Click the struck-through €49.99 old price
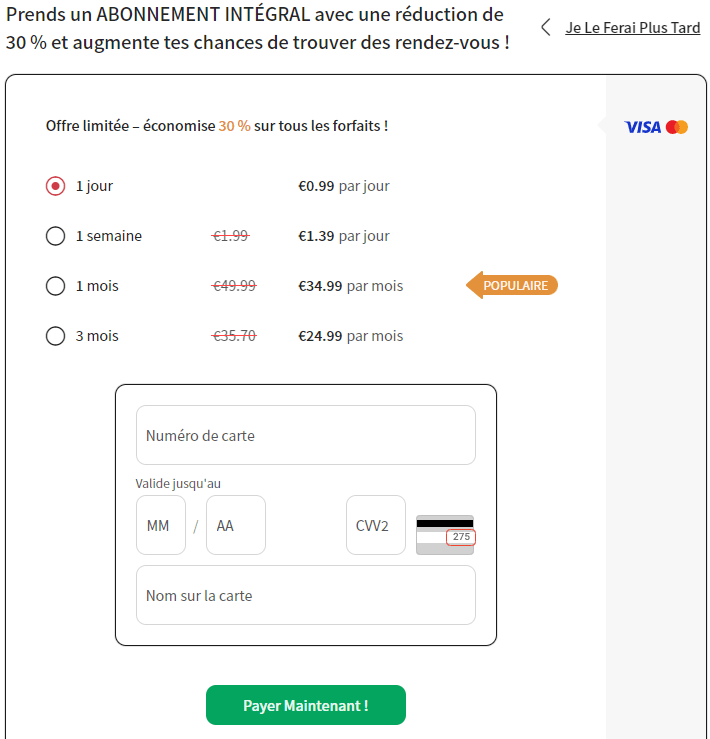Screen dimensions: 710x739 pos(234,286)
